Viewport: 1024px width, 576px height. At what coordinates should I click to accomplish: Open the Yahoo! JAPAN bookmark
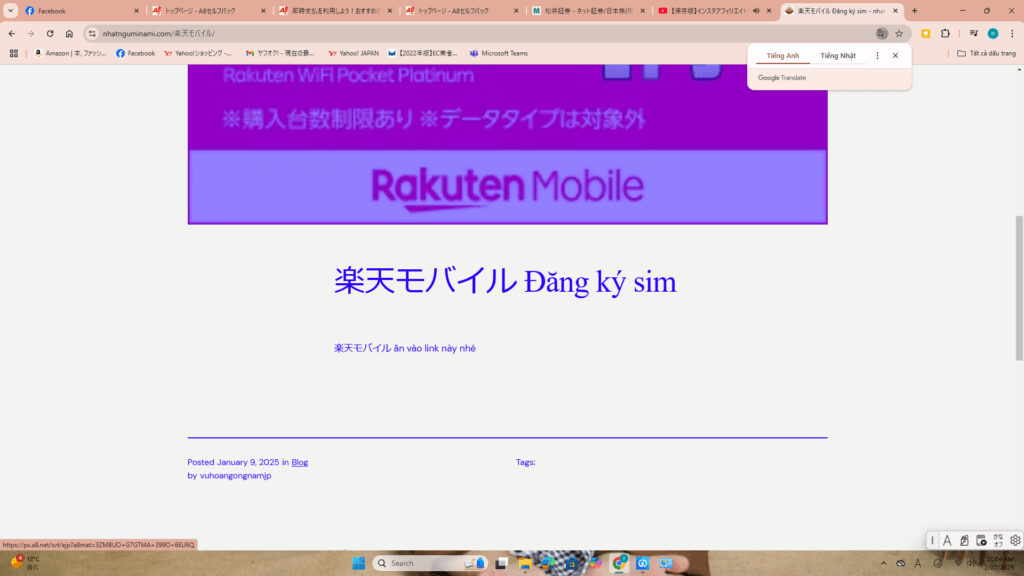point(353,54)
